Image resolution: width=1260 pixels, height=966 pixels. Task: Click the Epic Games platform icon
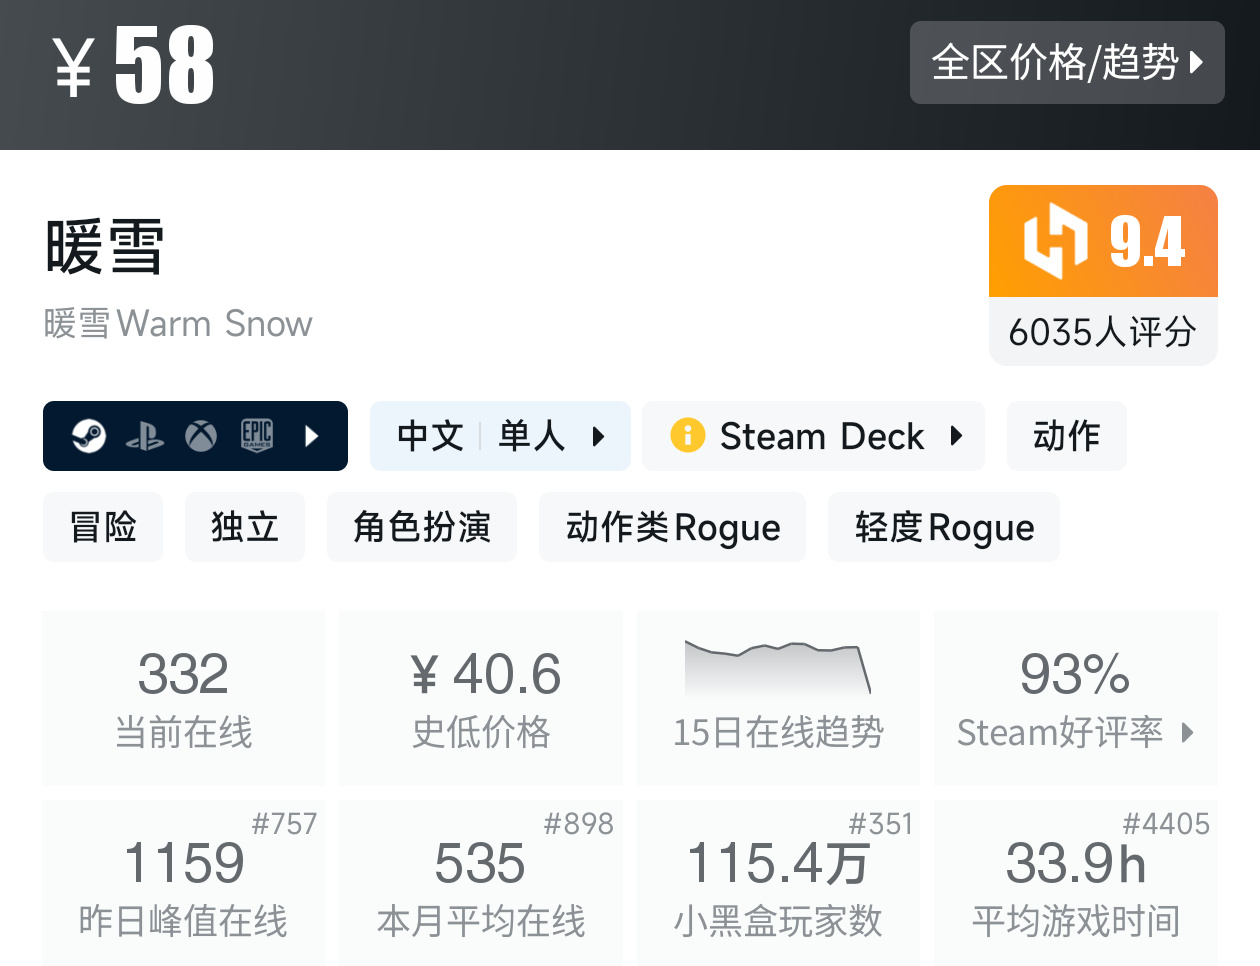257,436
